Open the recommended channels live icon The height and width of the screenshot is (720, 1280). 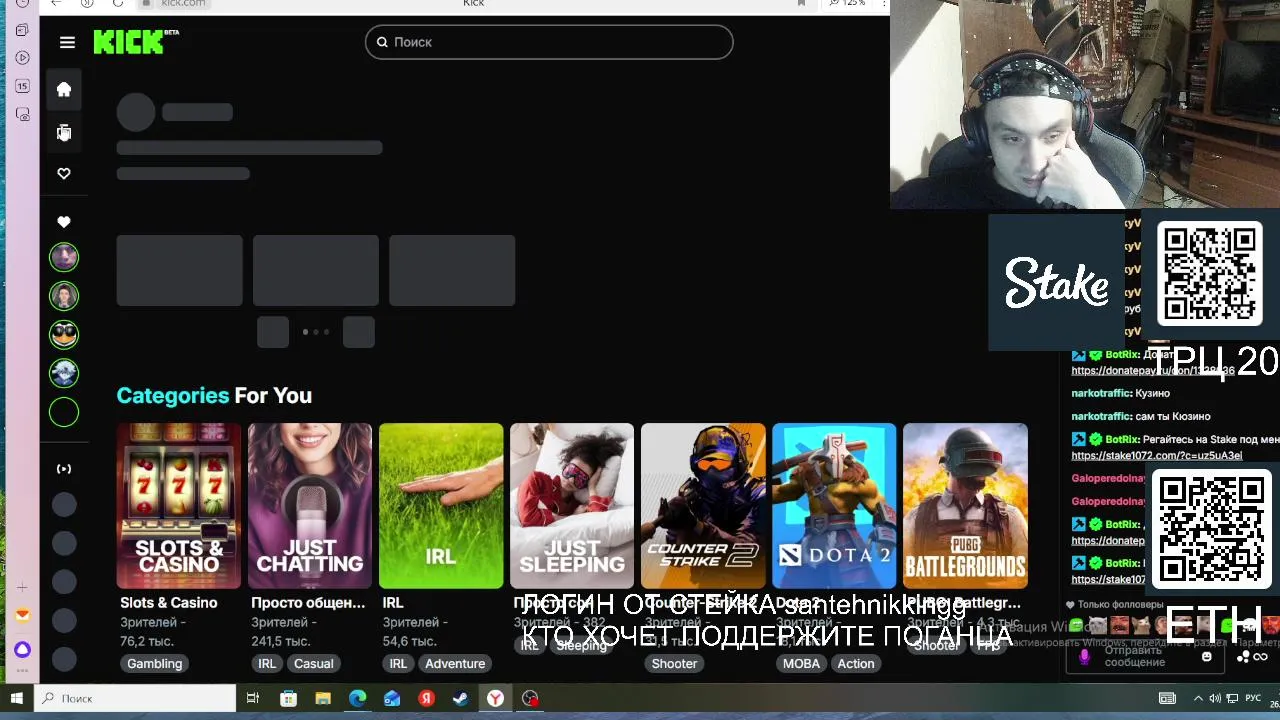click(x=64, y=469)
